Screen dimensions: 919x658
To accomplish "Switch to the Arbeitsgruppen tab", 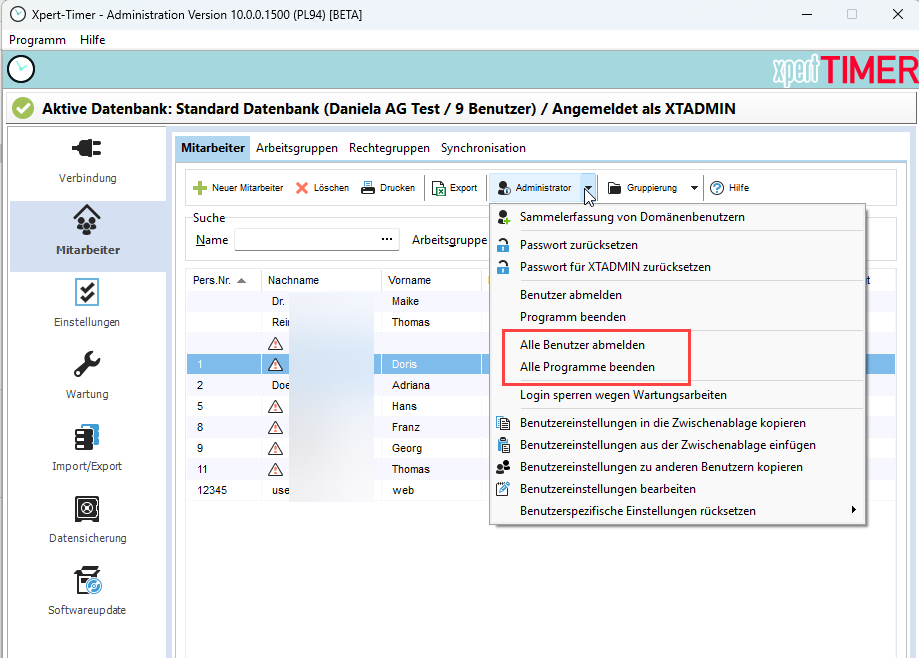I will point(297,148).
